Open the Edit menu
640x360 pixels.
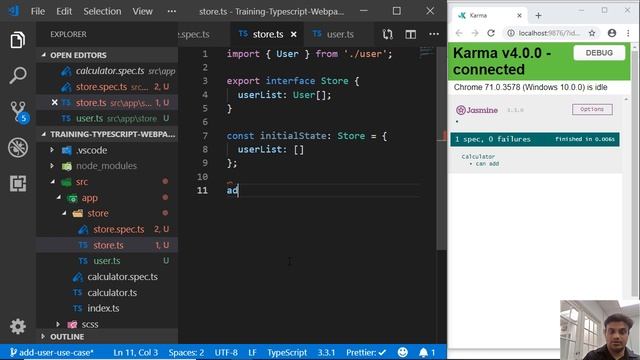tap(64, 11)
